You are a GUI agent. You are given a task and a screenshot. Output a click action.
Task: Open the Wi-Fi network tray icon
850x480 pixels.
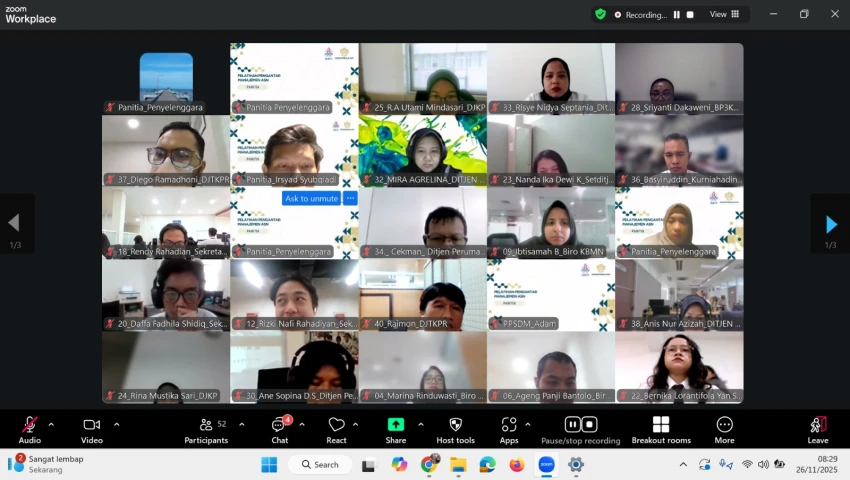pyautogui.click(x=748, y=464)
